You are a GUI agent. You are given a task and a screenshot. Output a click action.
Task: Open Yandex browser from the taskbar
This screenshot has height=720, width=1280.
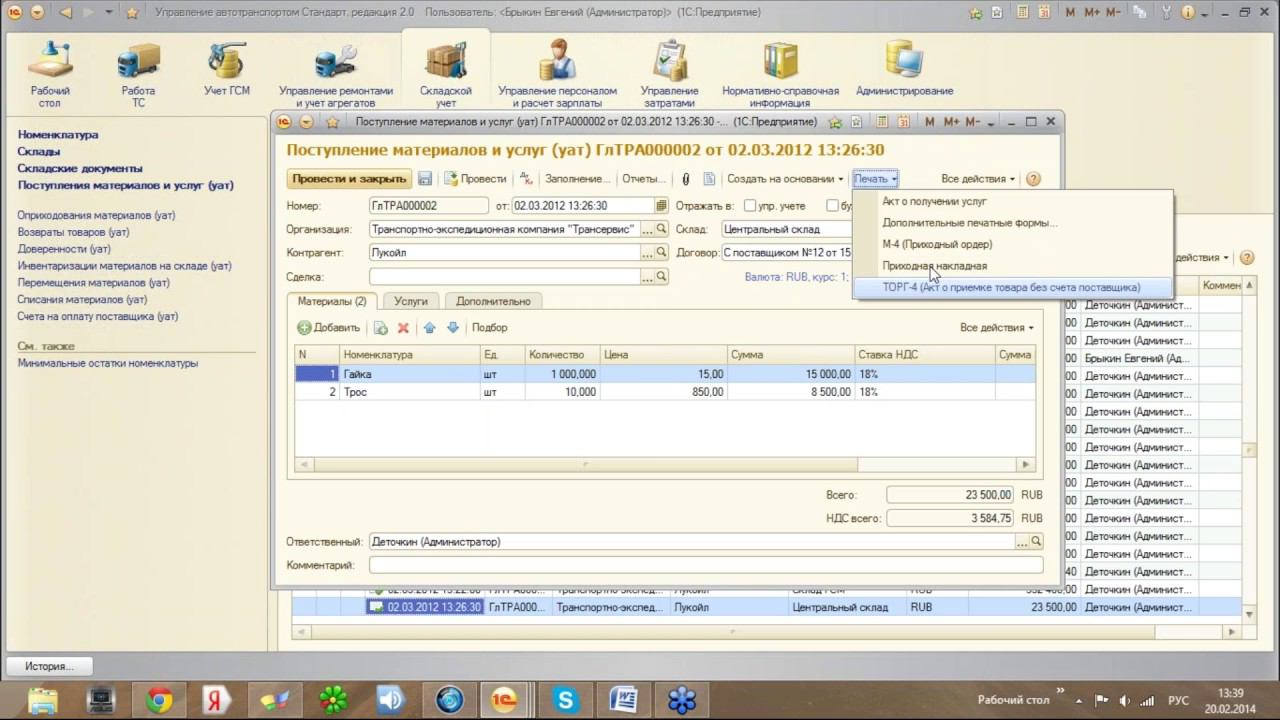coord(217,700)
